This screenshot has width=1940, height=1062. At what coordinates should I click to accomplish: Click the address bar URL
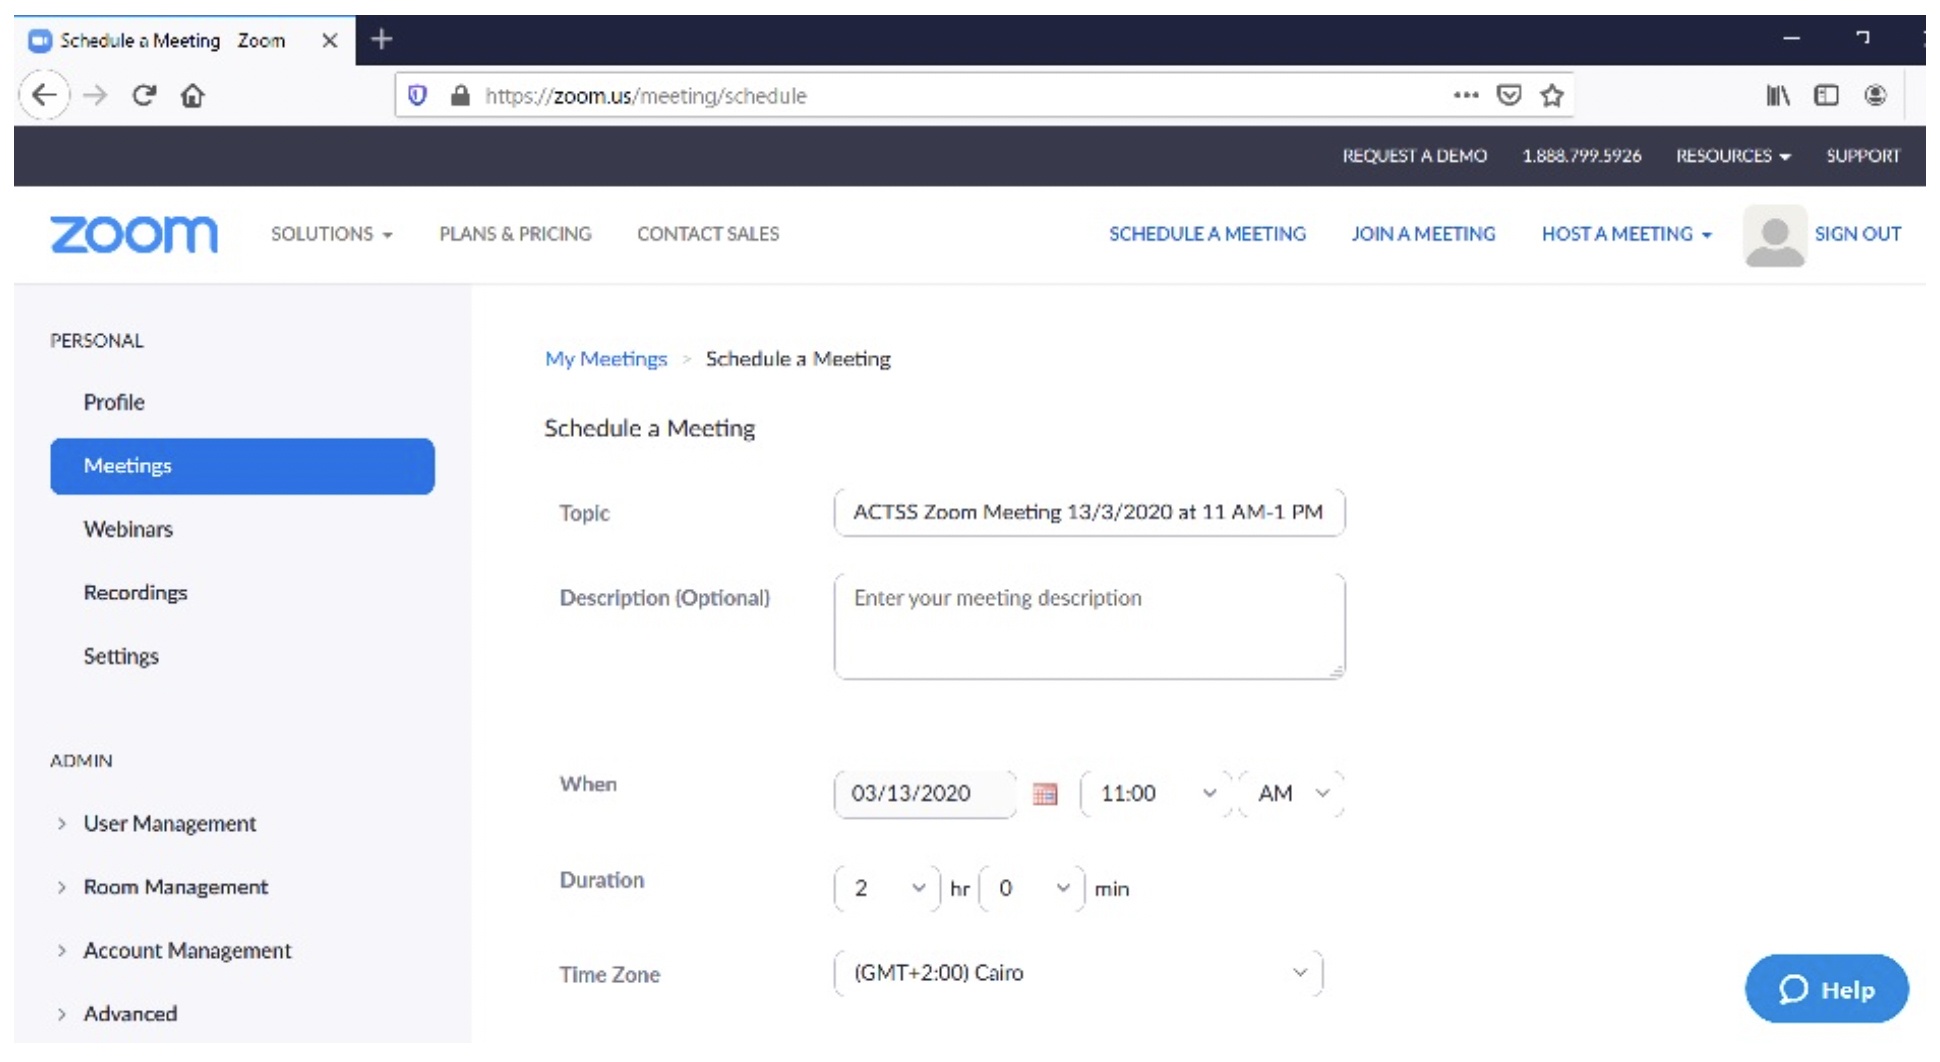(645, 96)
